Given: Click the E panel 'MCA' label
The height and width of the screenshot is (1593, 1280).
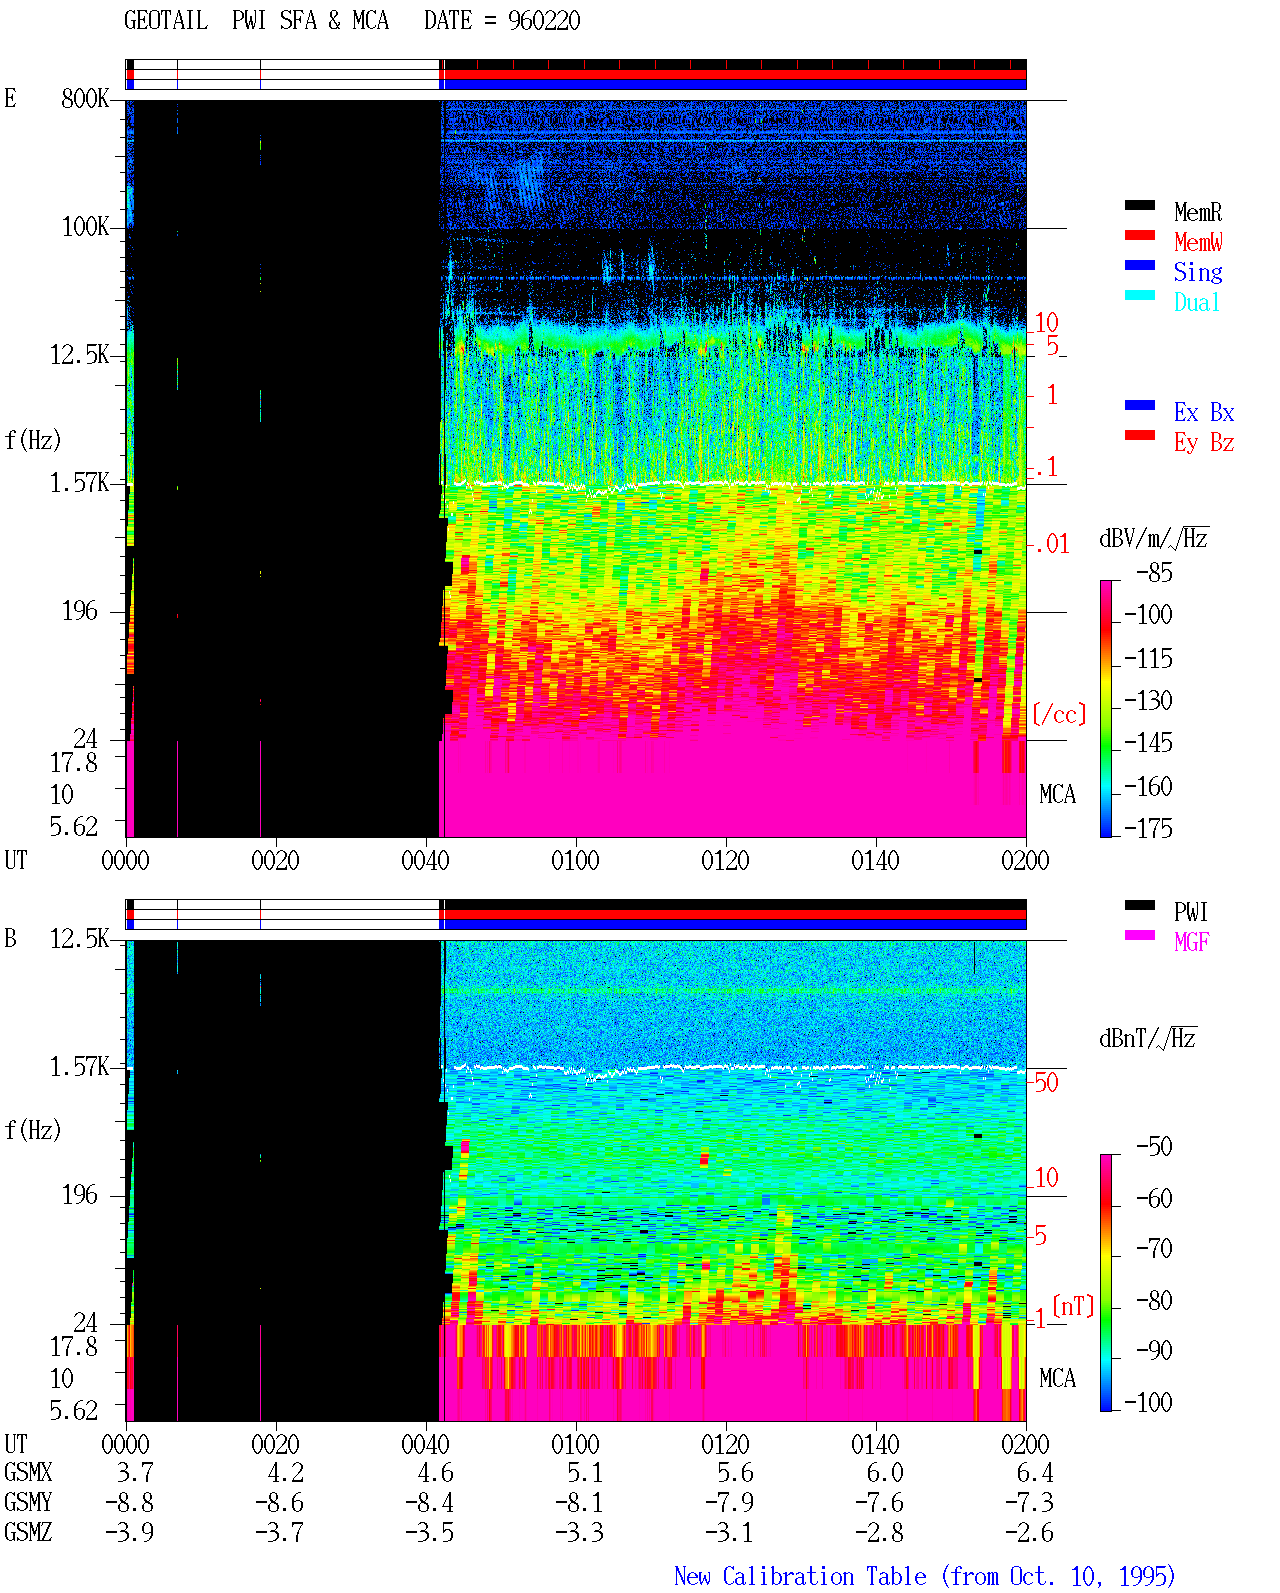Looking at the screenshot, I should pos(1057,795).
